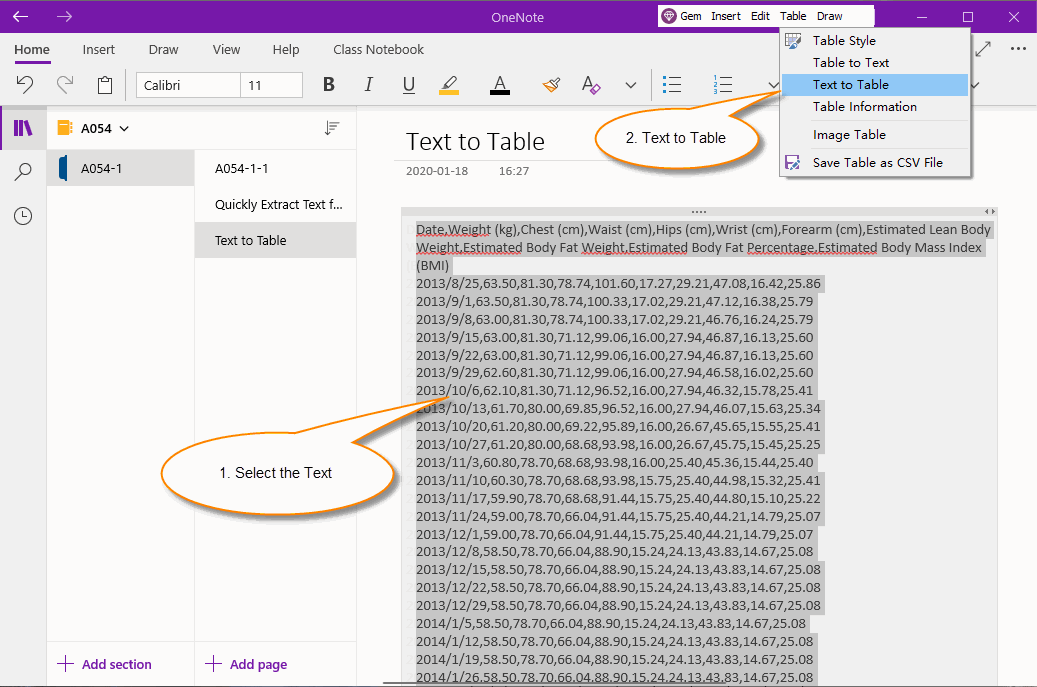Toggle italic formatting
1037x687 pixels.
368,85
